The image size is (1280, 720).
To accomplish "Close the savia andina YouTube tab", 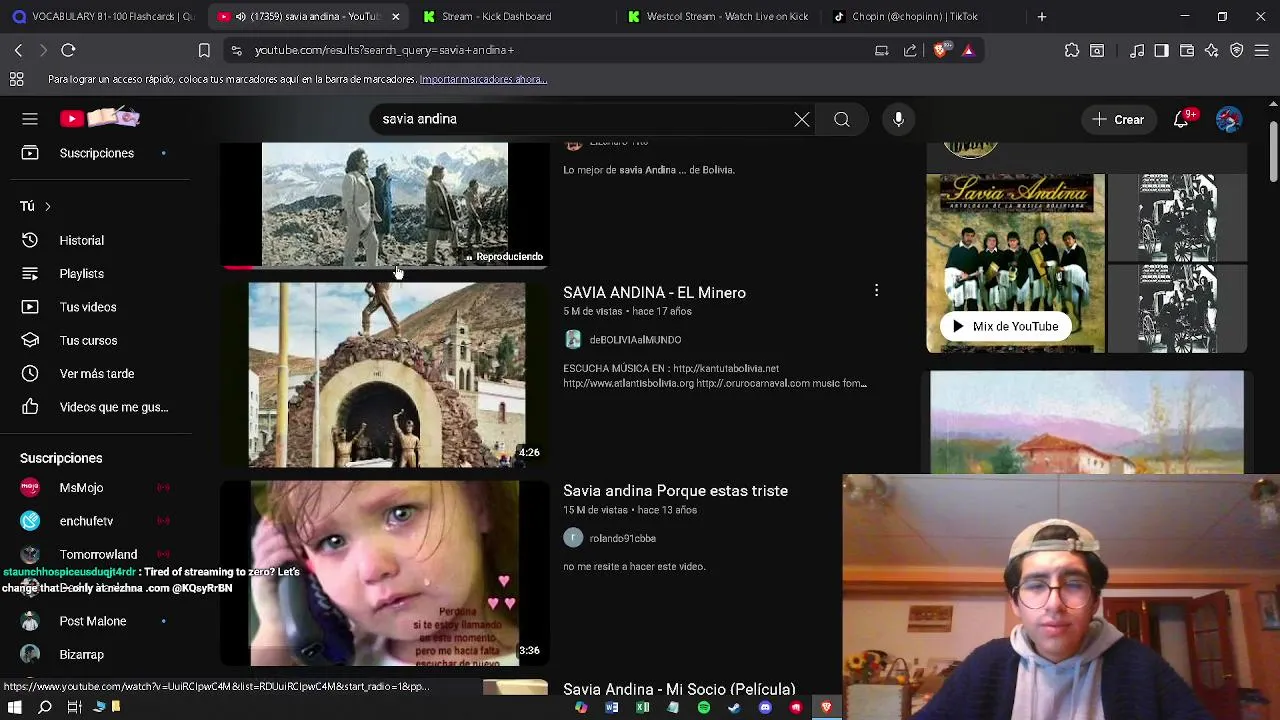I will [396, 16].
